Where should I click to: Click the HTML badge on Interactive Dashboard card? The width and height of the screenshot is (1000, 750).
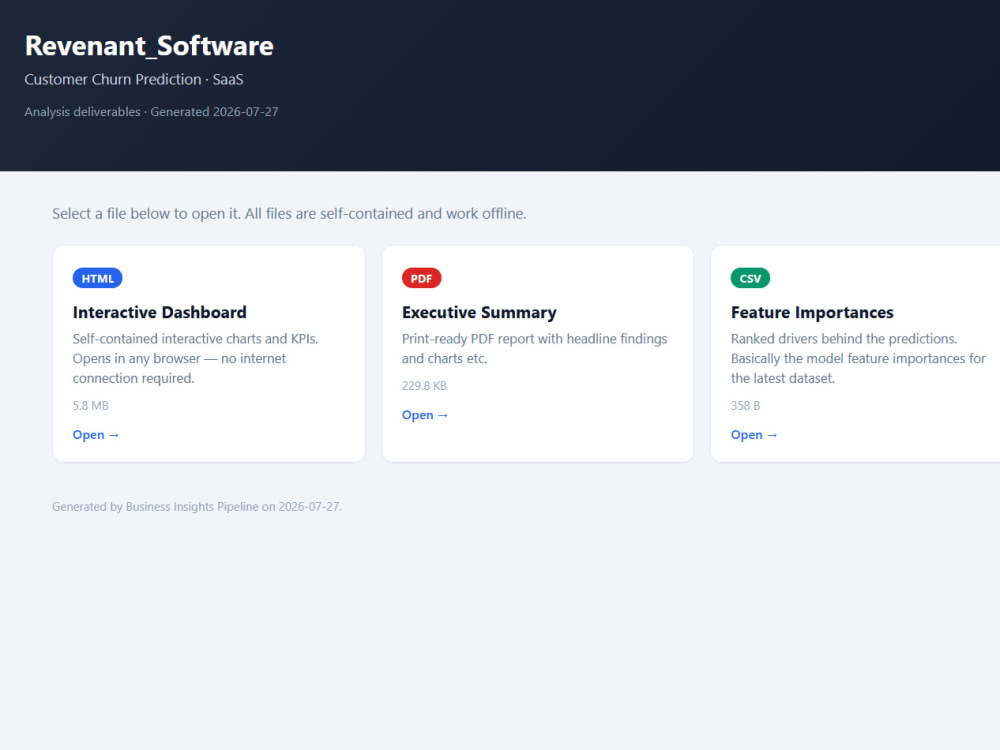pyautogui.click(x=98, y=278)
